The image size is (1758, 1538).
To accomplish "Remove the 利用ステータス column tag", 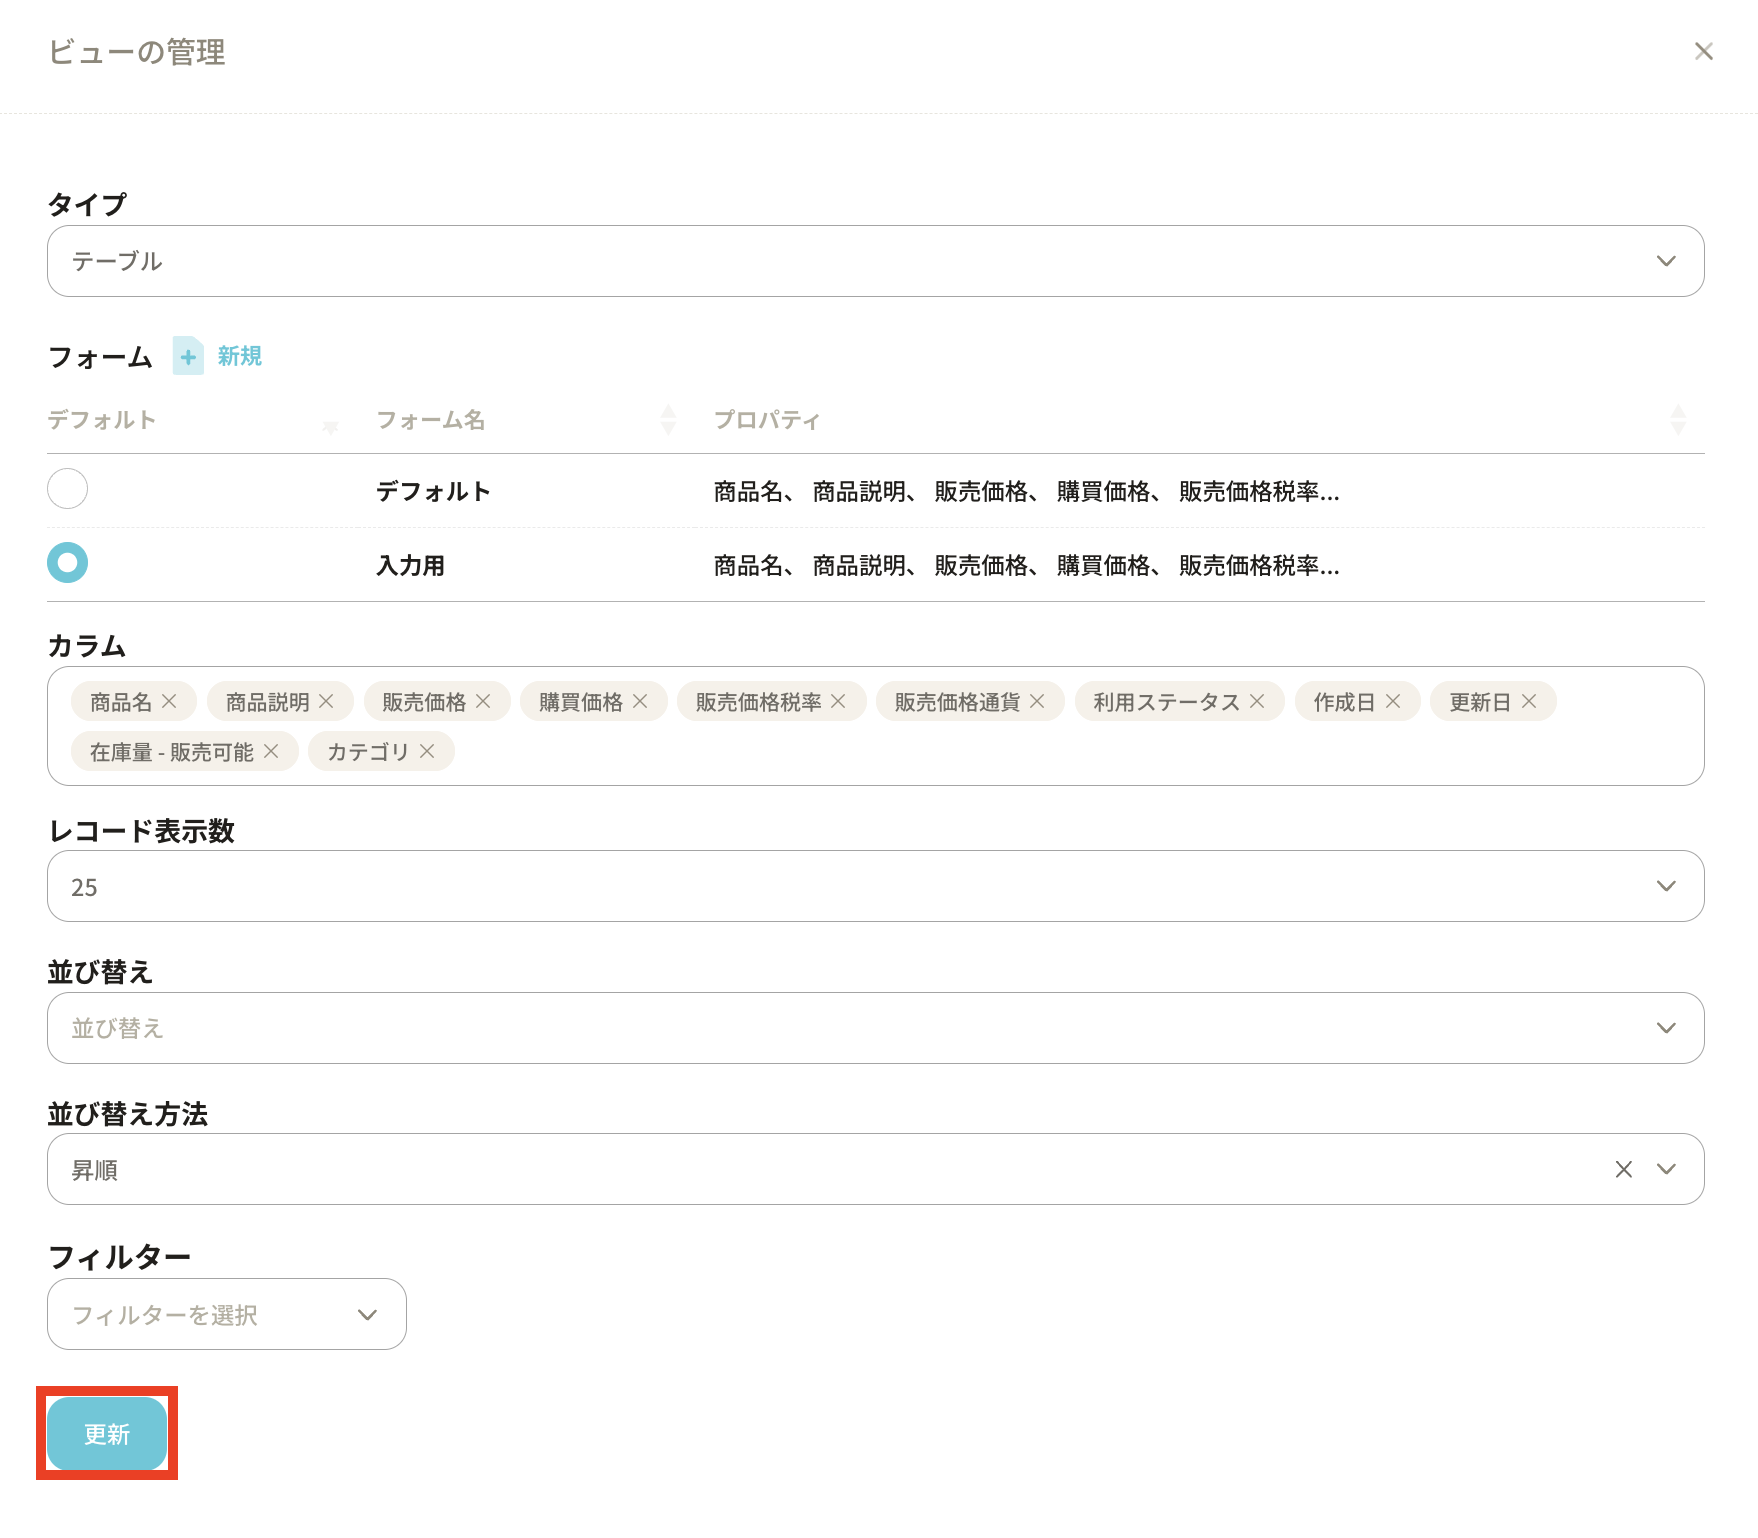I will tap(1257, 702).
